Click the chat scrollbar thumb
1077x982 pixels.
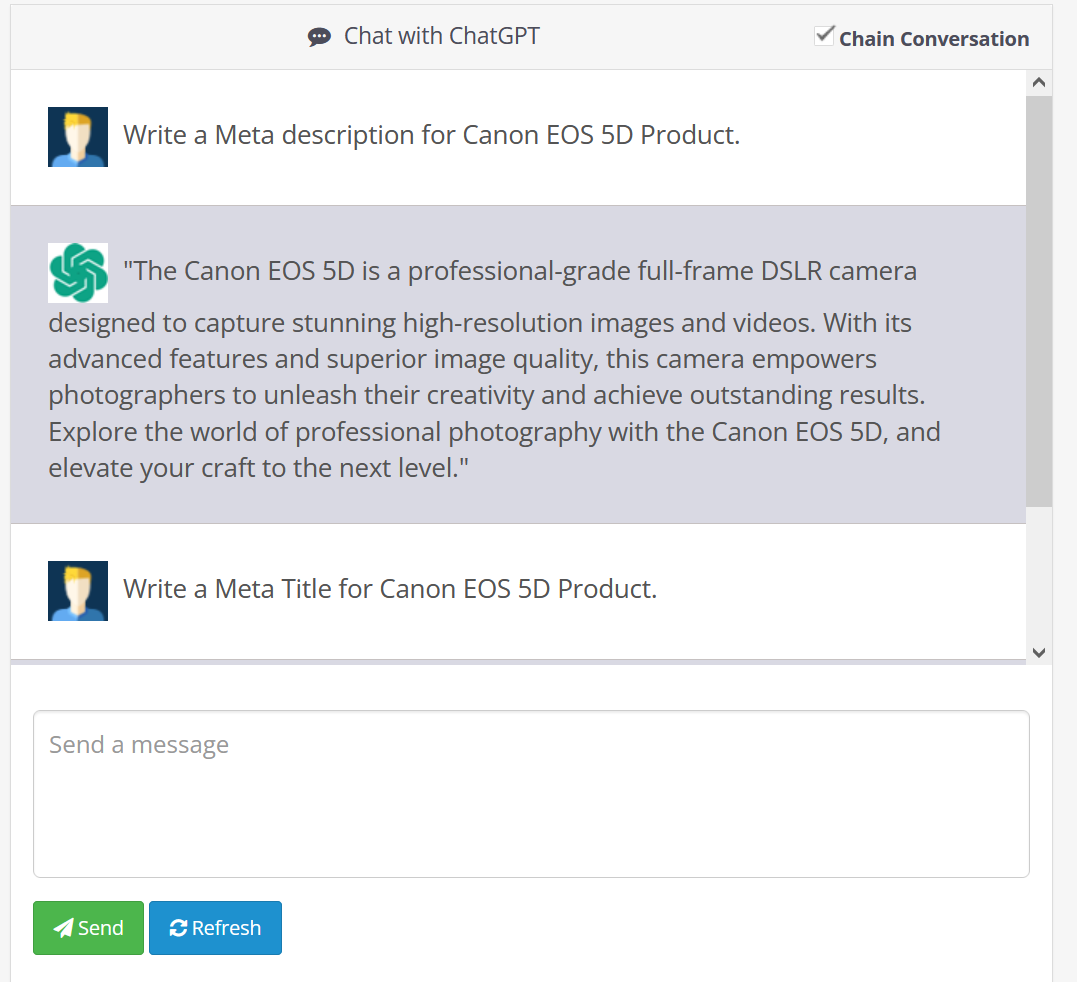(x=1039, y=301)
